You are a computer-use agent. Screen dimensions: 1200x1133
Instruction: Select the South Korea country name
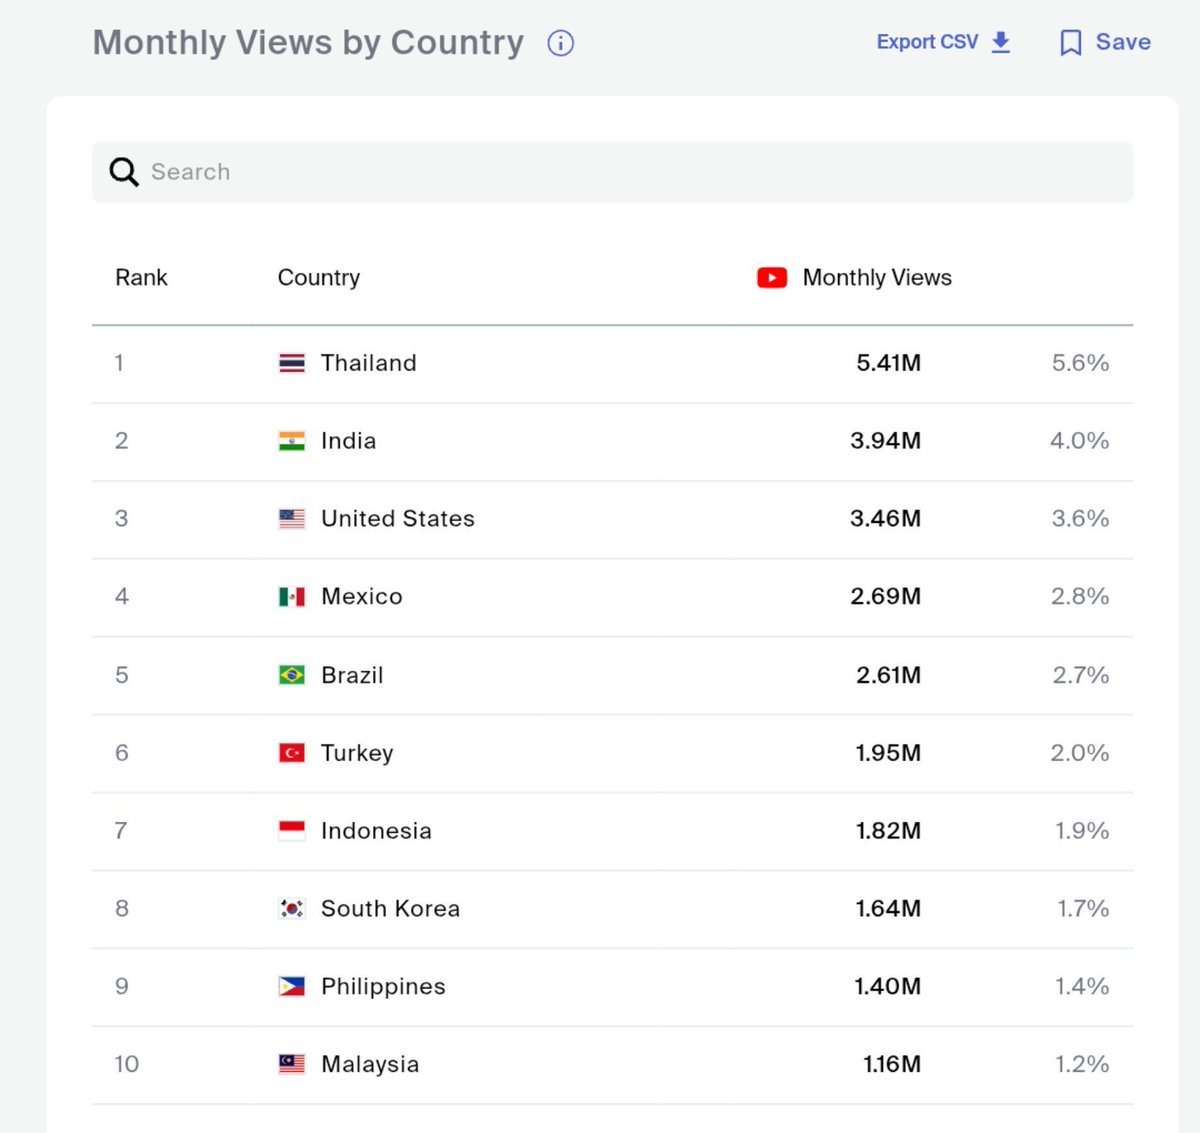(390, 909)
